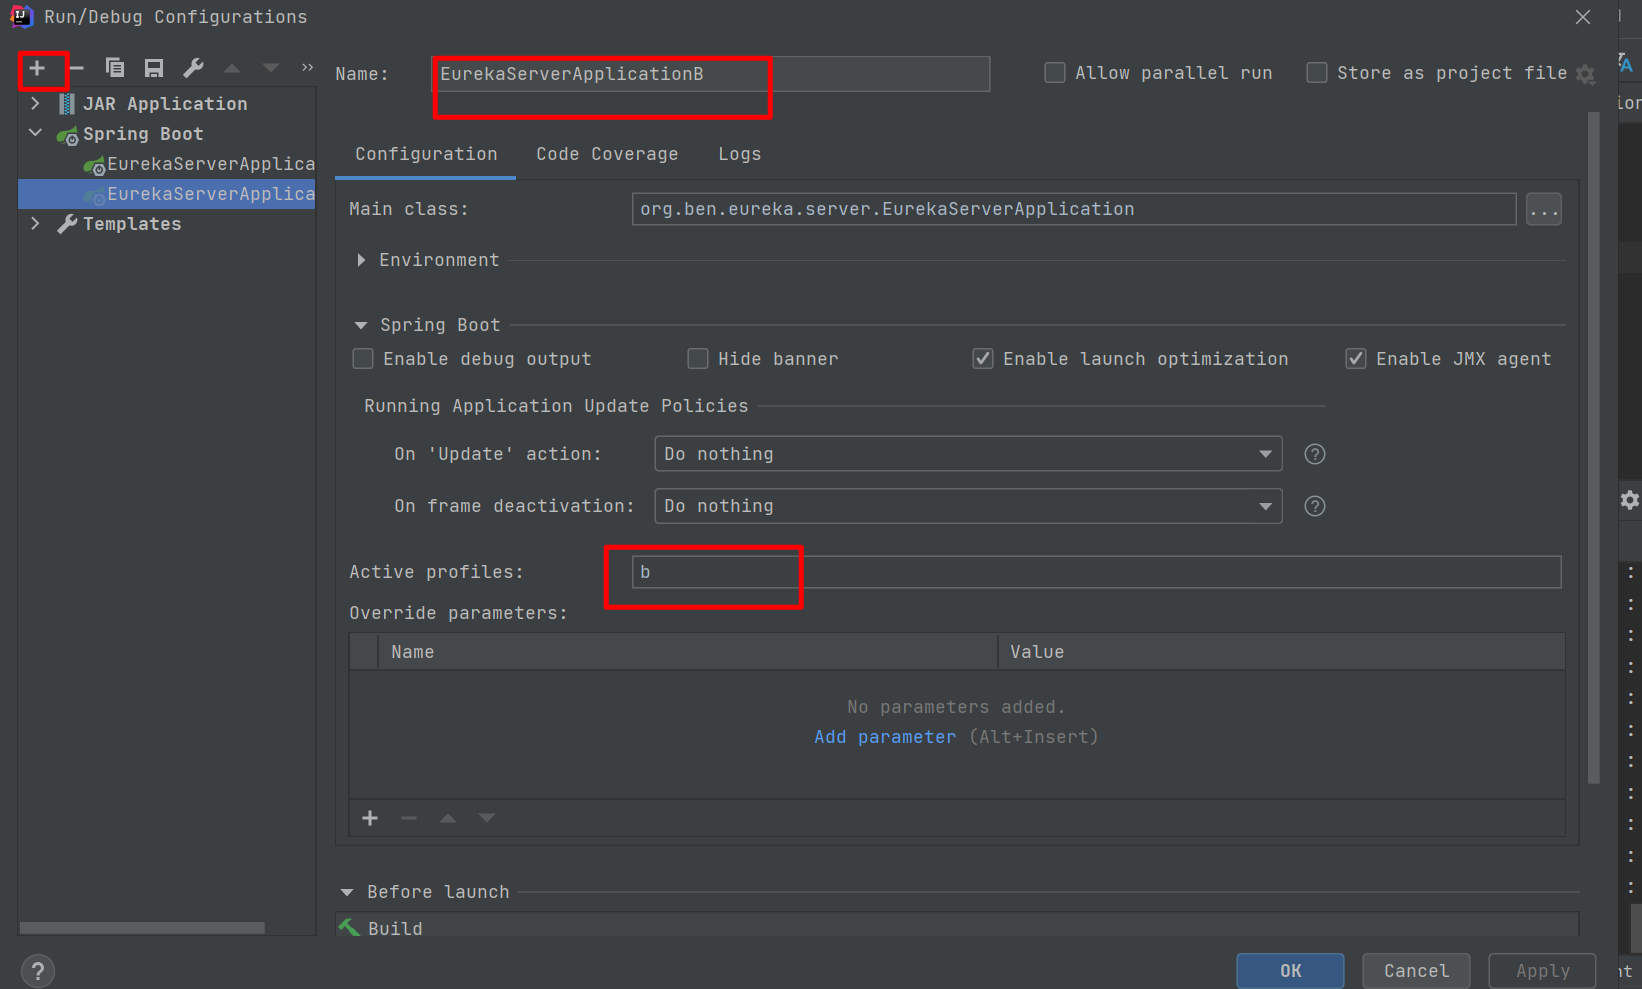Click the left panel's horizontal scrollbar
Viewport: 1642px width, 989px height.
pyautogui.click(x=142, y=928)
